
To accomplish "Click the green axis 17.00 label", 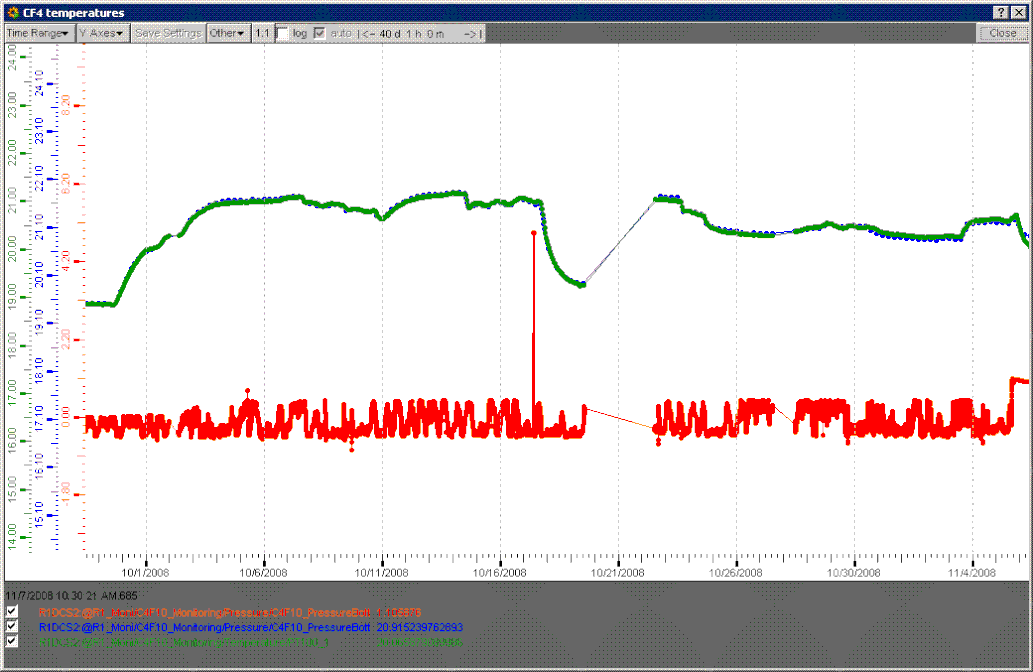I will (x=13, y=393).
